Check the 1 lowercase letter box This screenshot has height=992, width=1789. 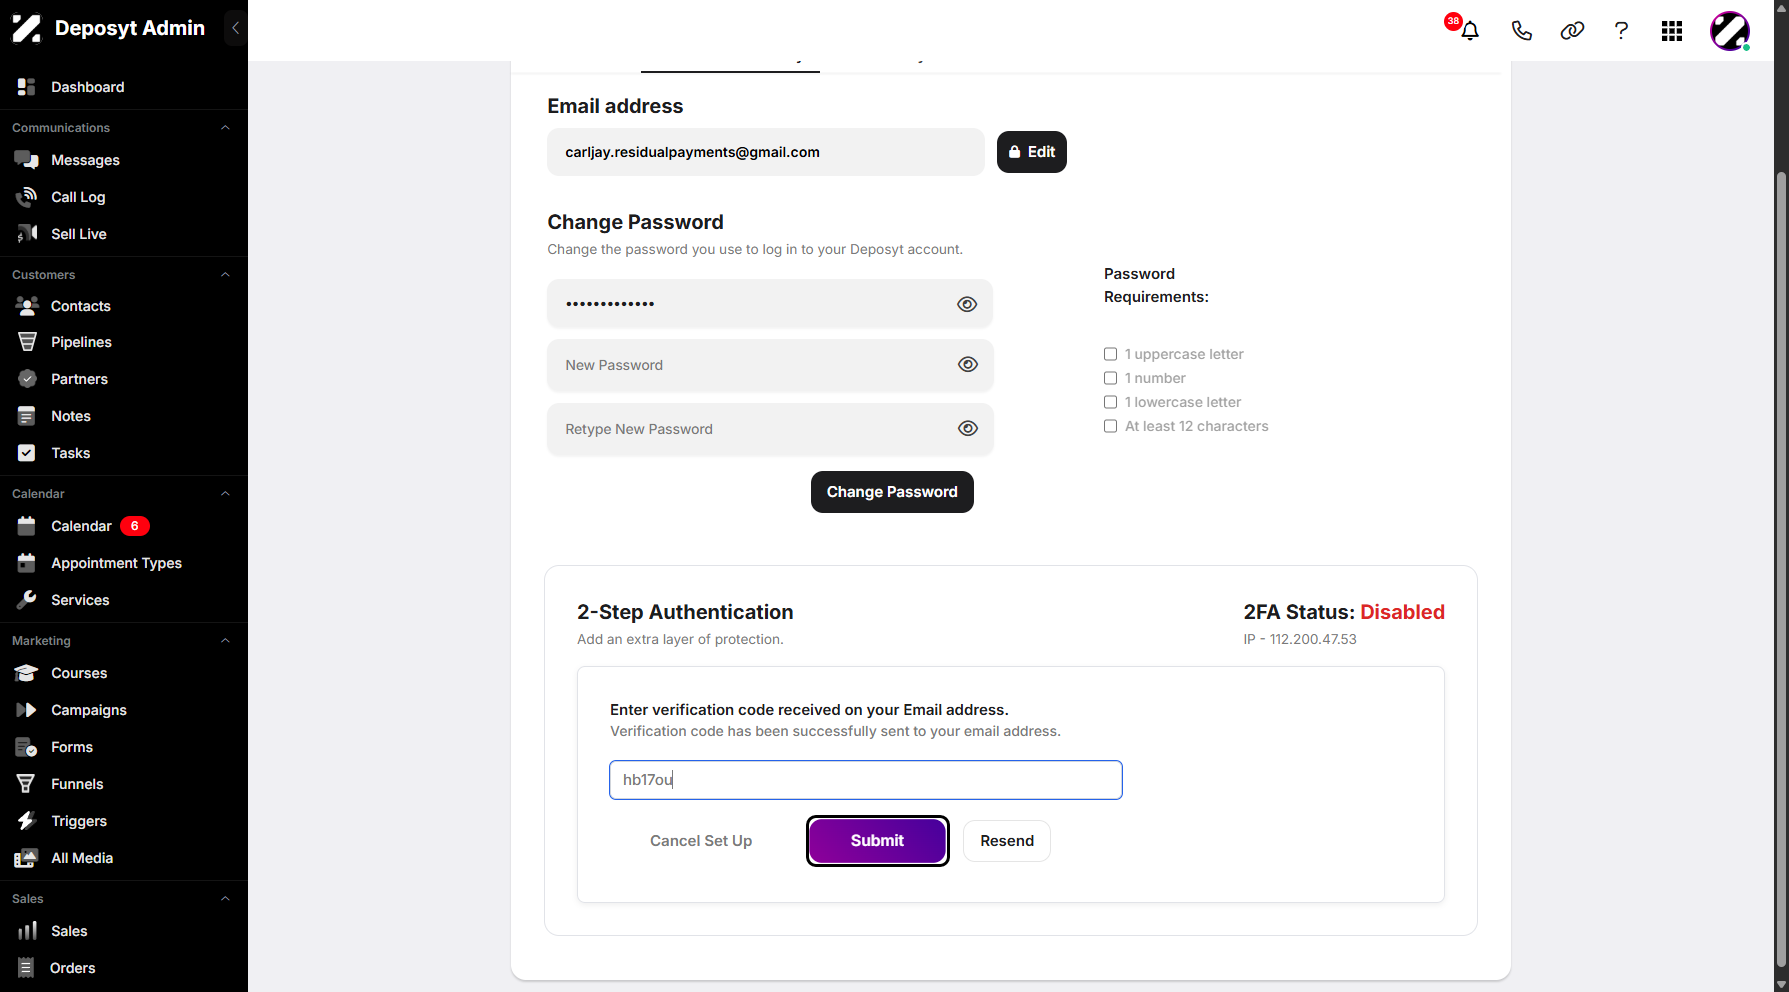[1110, 402]
